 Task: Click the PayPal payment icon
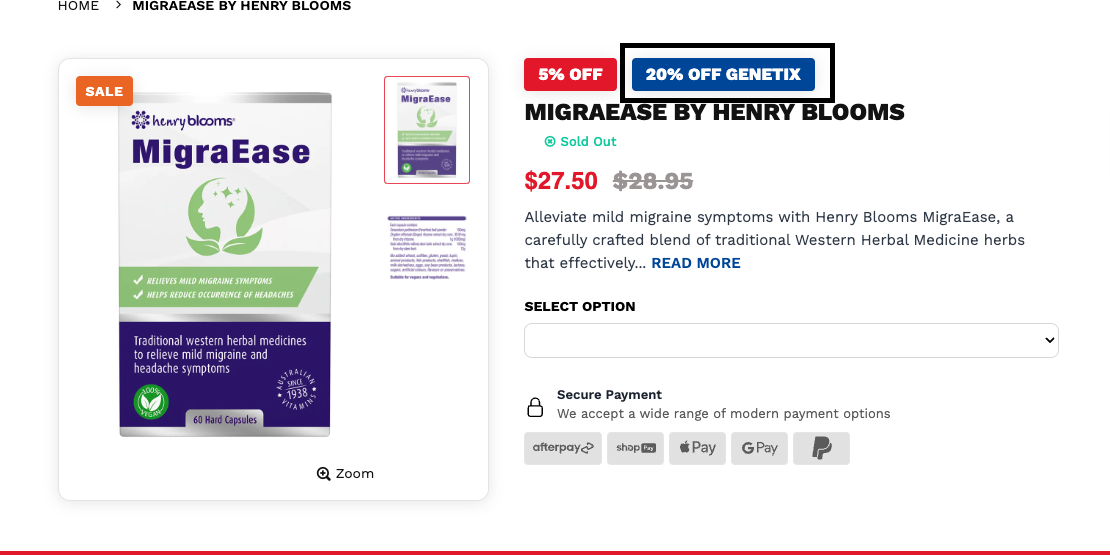(821, 448)
